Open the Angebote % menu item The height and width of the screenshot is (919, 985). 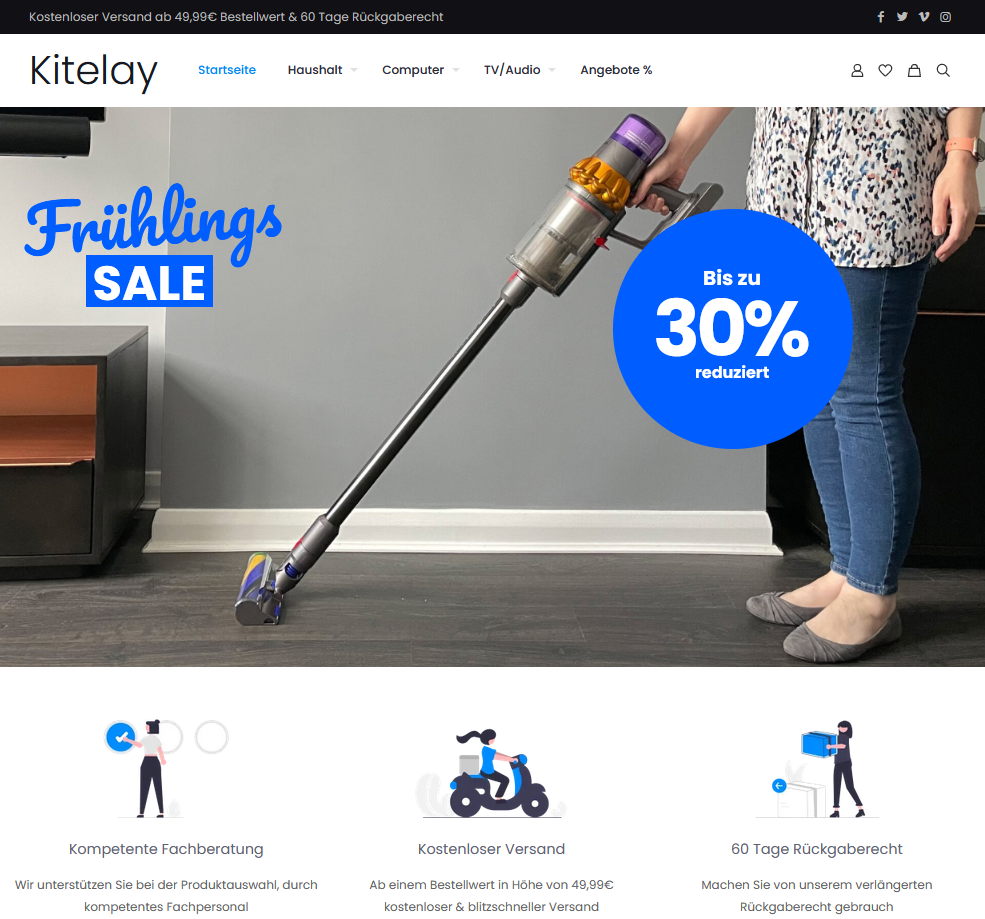point(616,70)
